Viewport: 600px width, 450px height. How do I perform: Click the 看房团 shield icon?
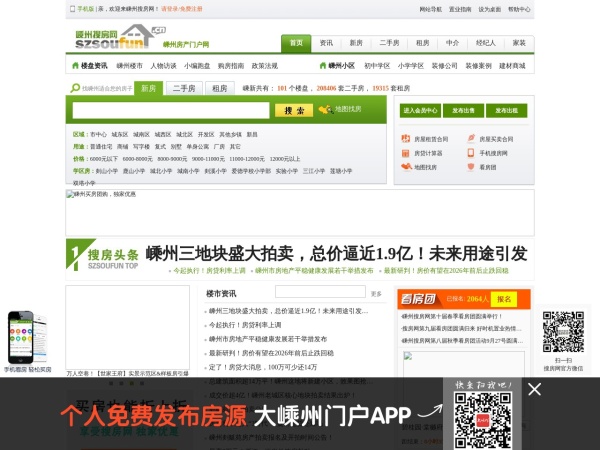click(471, 166)
